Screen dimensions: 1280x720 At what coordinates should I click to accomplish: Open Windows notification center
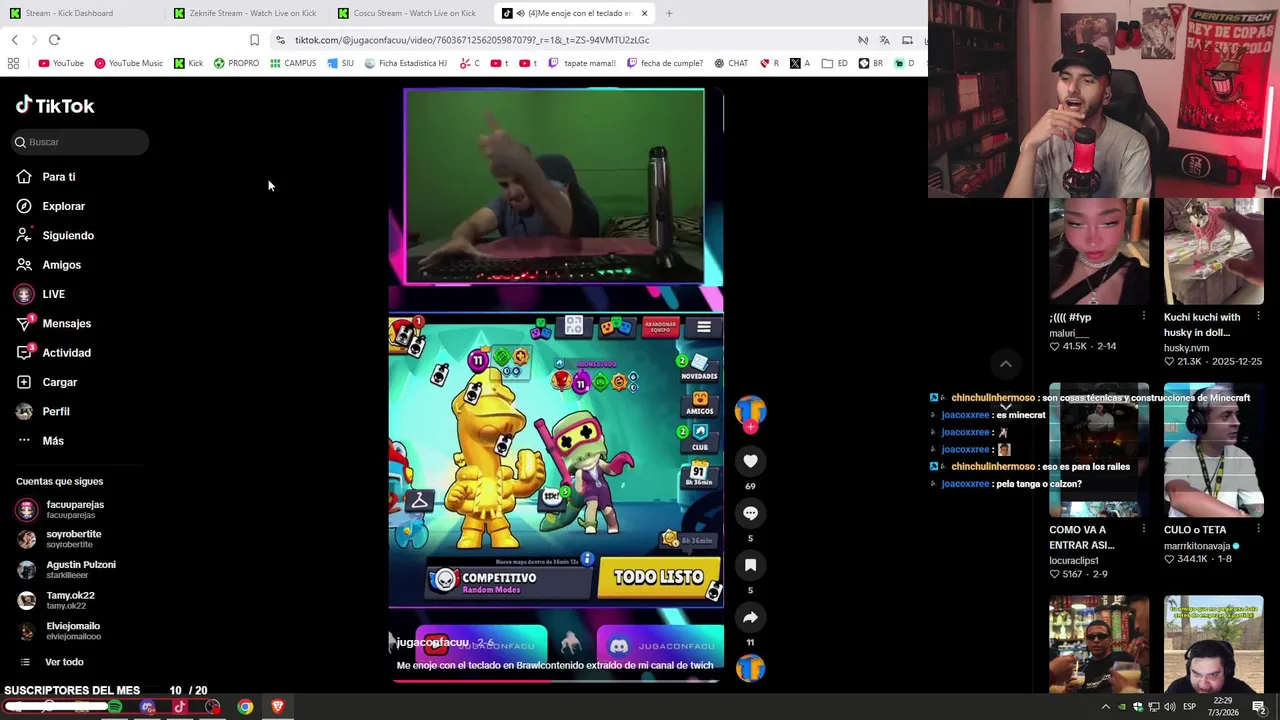(1259, 707)
